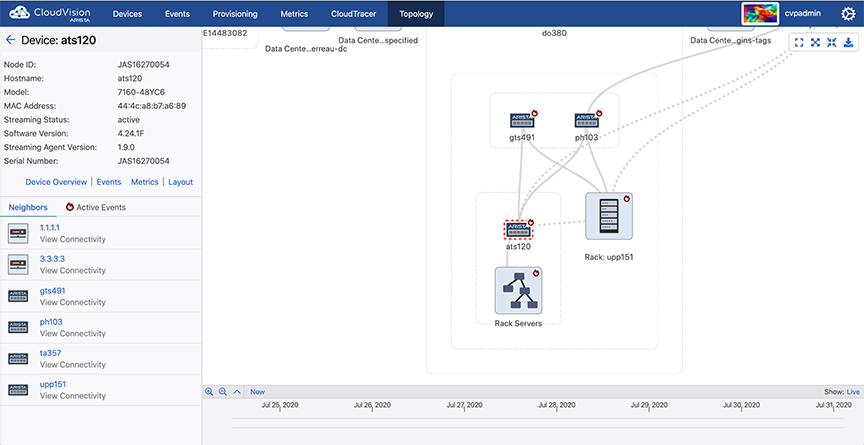Image resolution: width=864 pixels, height=445 pixels.
Task: Fit topology to screen with the brackets icon
Action: [799, 42]
